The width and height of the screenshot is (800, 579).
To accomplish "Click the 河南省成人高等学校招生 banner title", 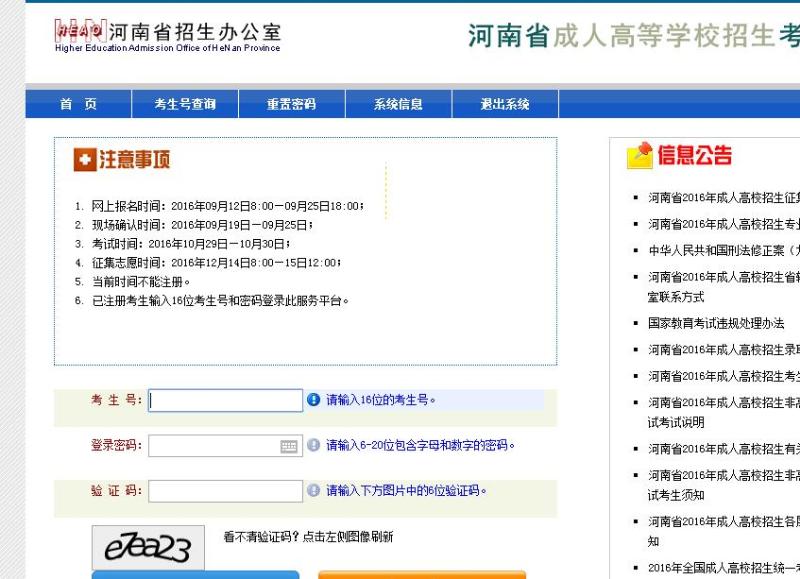I will tap(634, 36).
